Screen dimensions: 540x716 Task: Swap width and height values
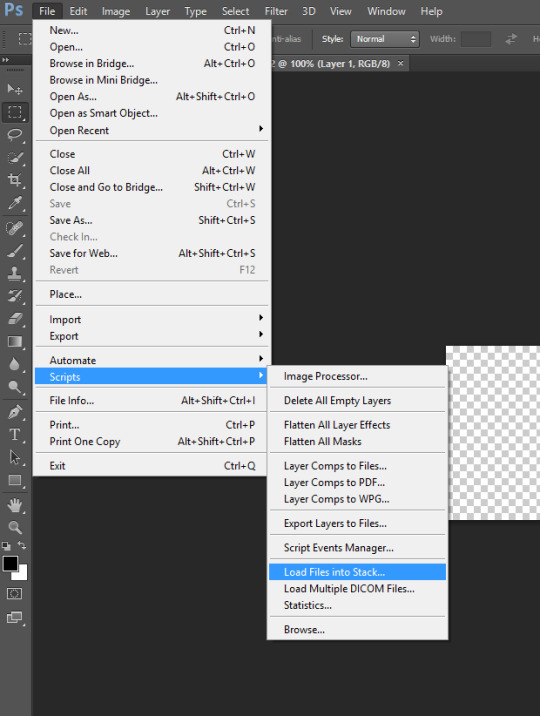(511, 39)
